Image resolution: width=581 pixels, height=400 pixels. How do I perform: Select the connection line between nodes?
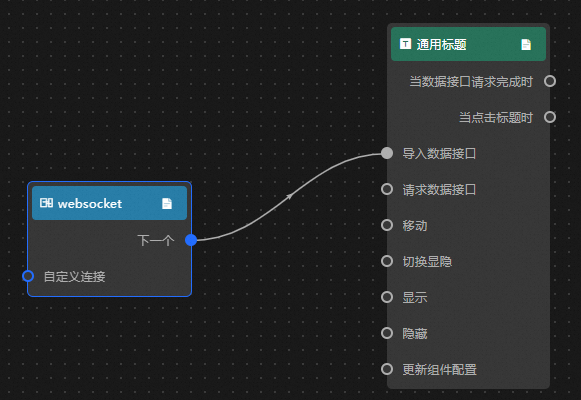(x=290, y=196)
